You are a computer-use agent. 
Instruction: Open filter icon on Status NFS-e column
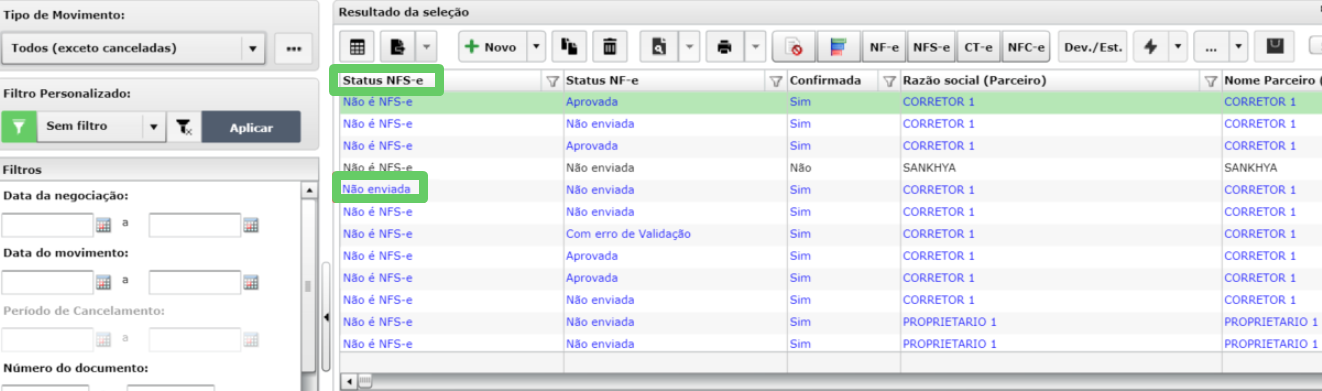tap(552, 81)
